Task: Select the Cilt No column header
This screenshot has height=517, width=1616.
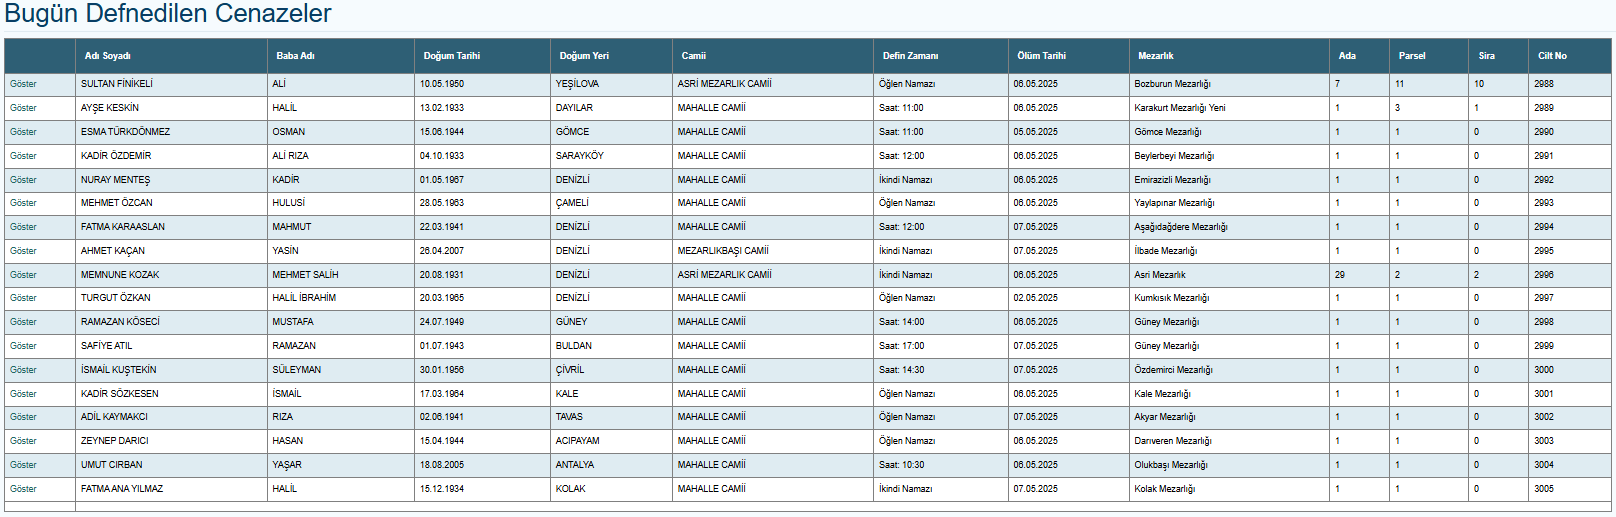Action: pos(1552,56)
